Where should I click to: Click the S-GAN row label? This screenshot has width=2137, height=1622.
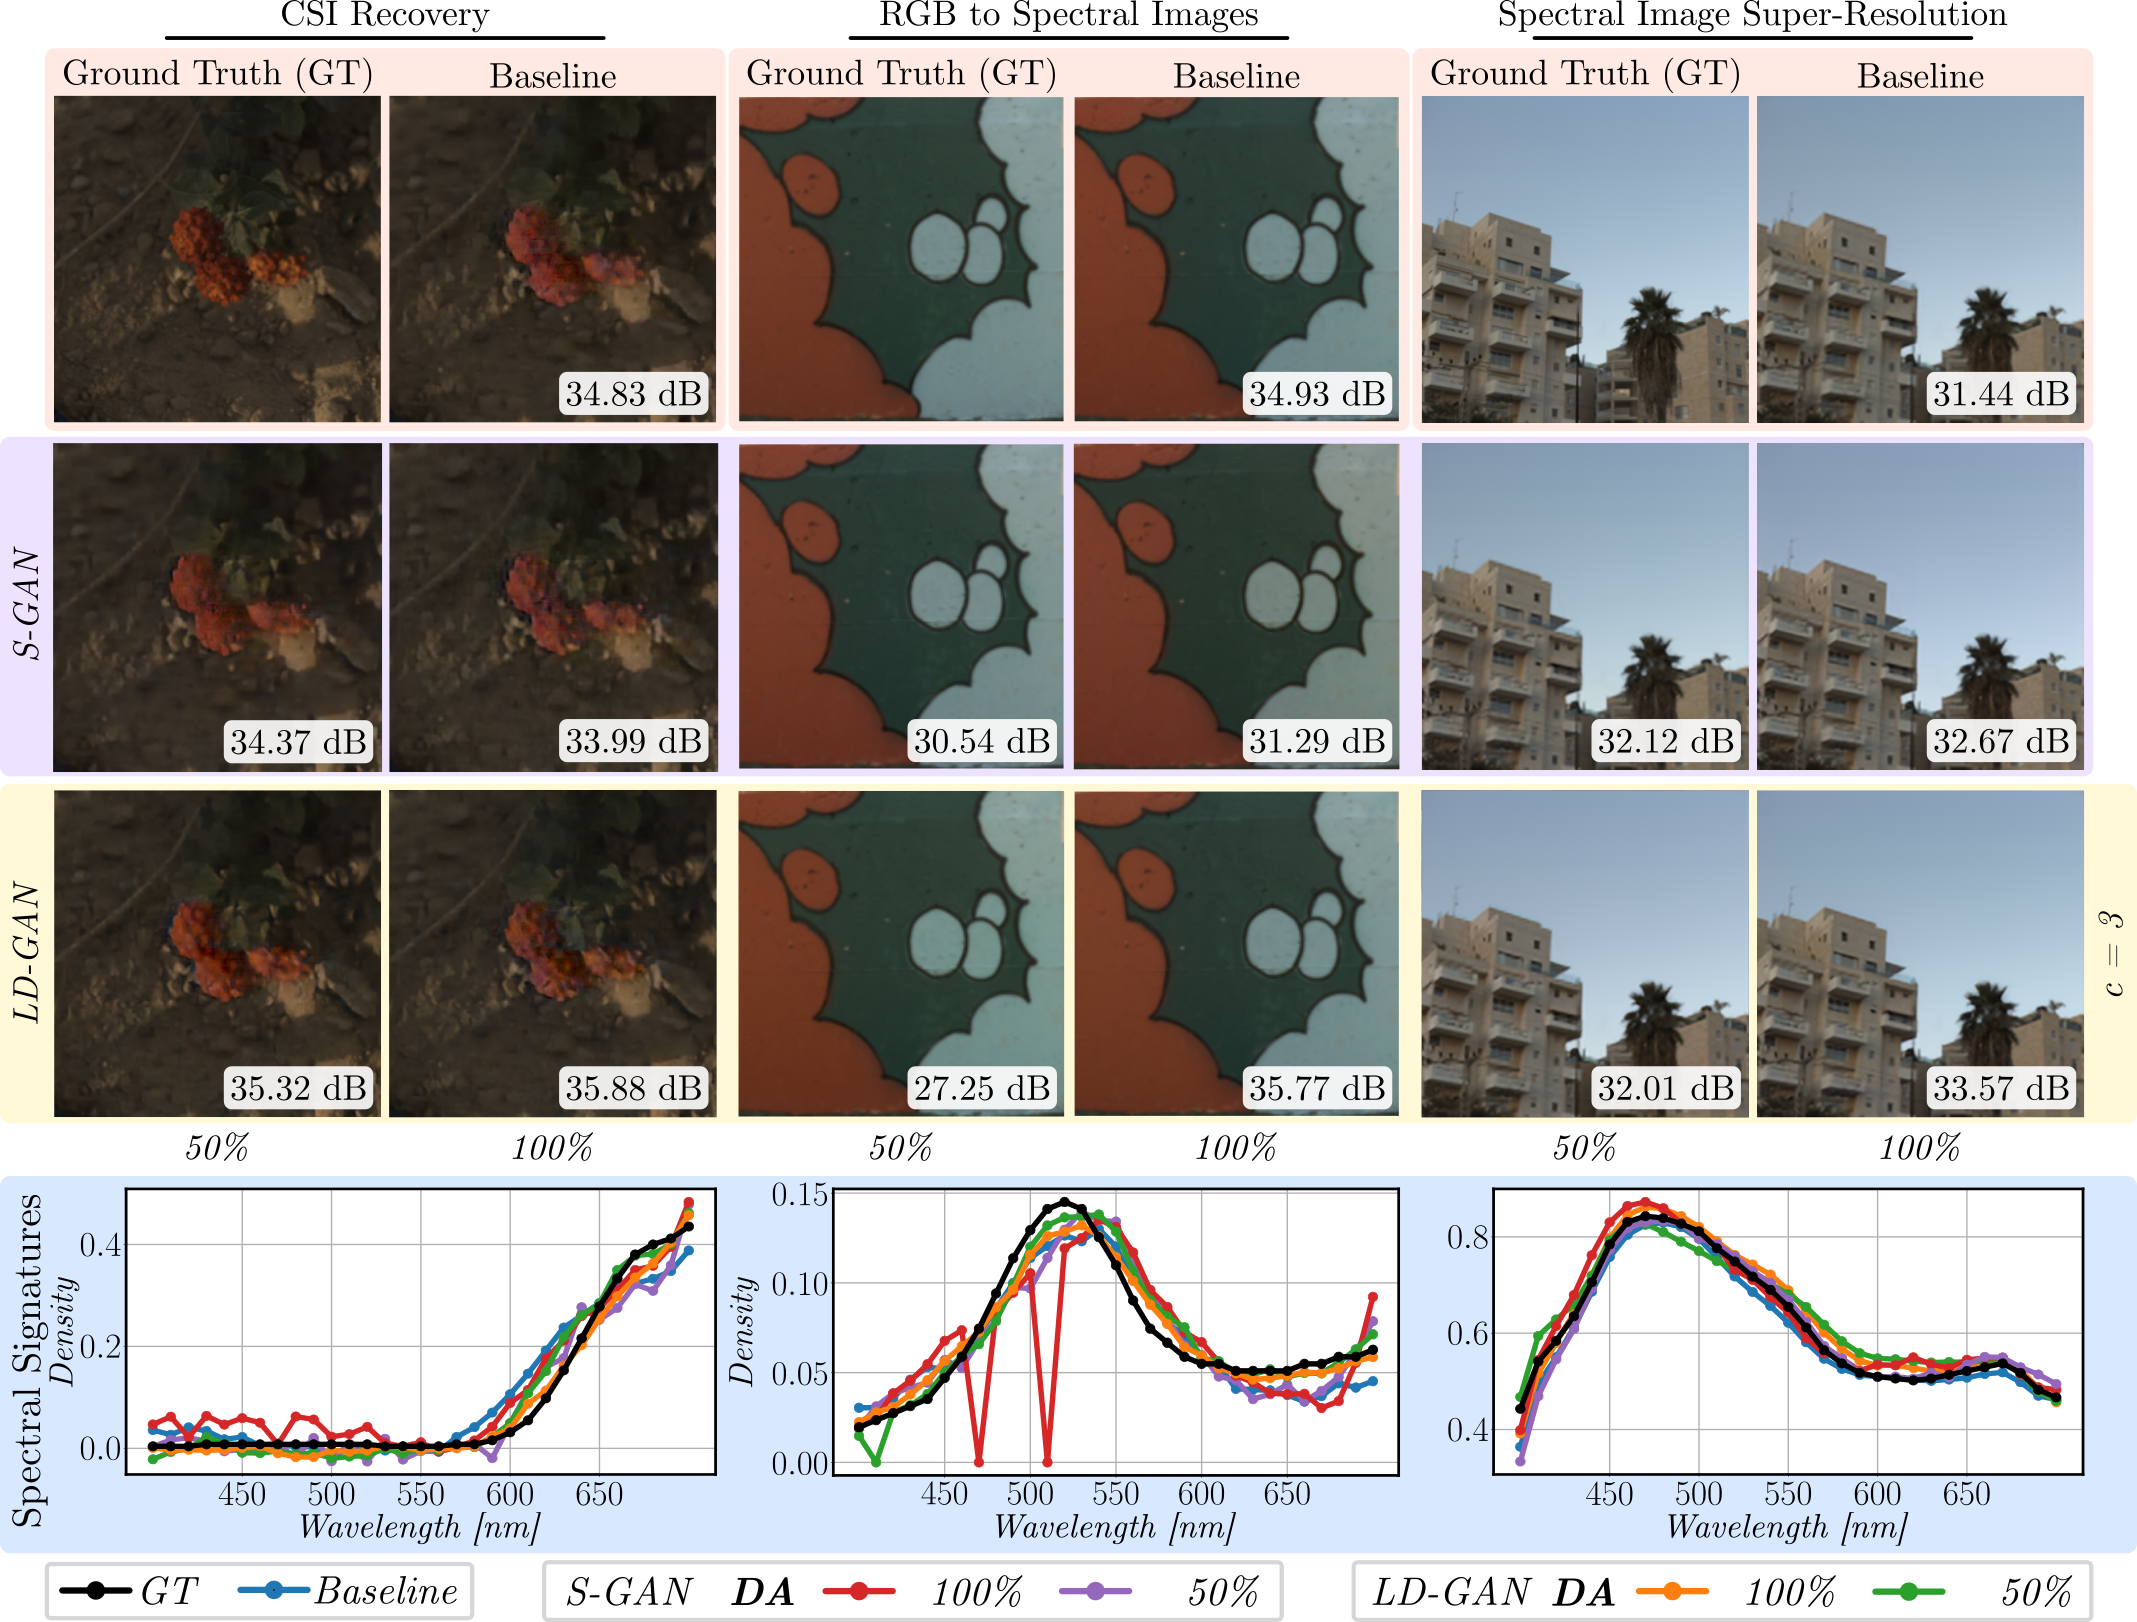point(27,604)
